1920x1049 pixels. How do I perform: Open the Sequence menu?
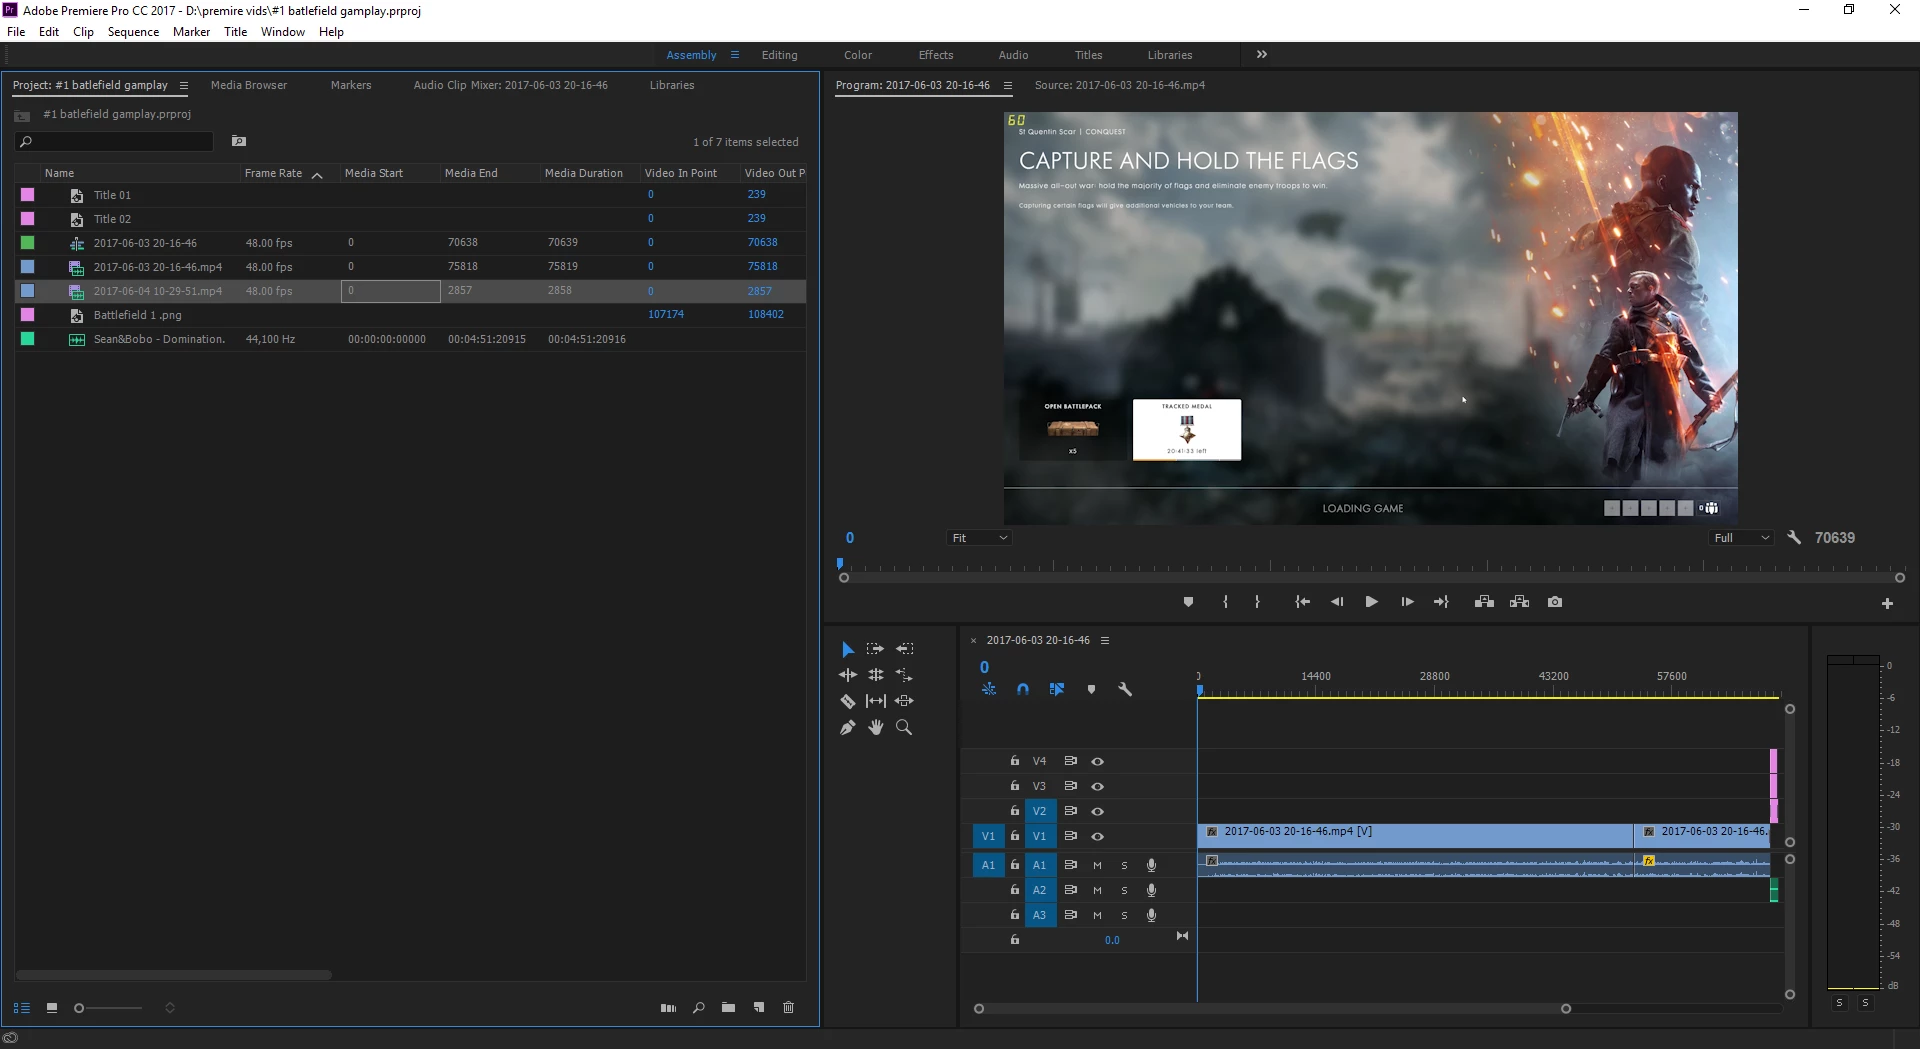(x=133, y=32)
